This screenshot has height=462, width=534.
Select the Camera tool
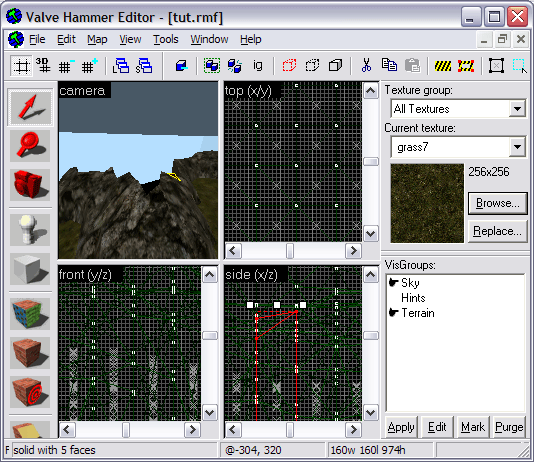[x=30, y=185]
